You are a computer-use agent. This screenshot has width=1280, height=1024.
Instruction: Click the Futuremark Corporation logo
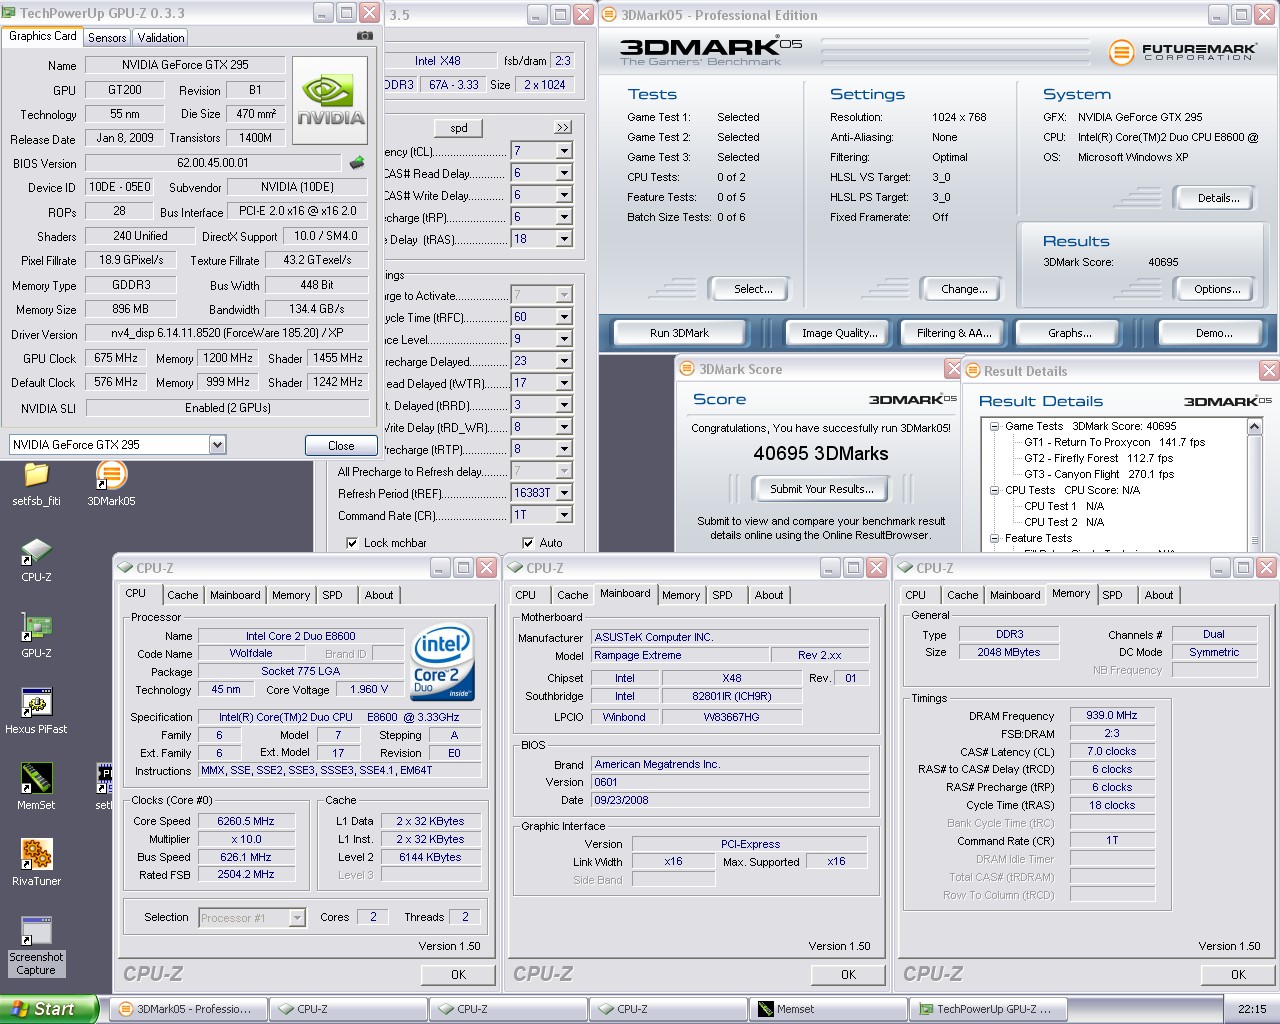click(x=1181, y=52)
